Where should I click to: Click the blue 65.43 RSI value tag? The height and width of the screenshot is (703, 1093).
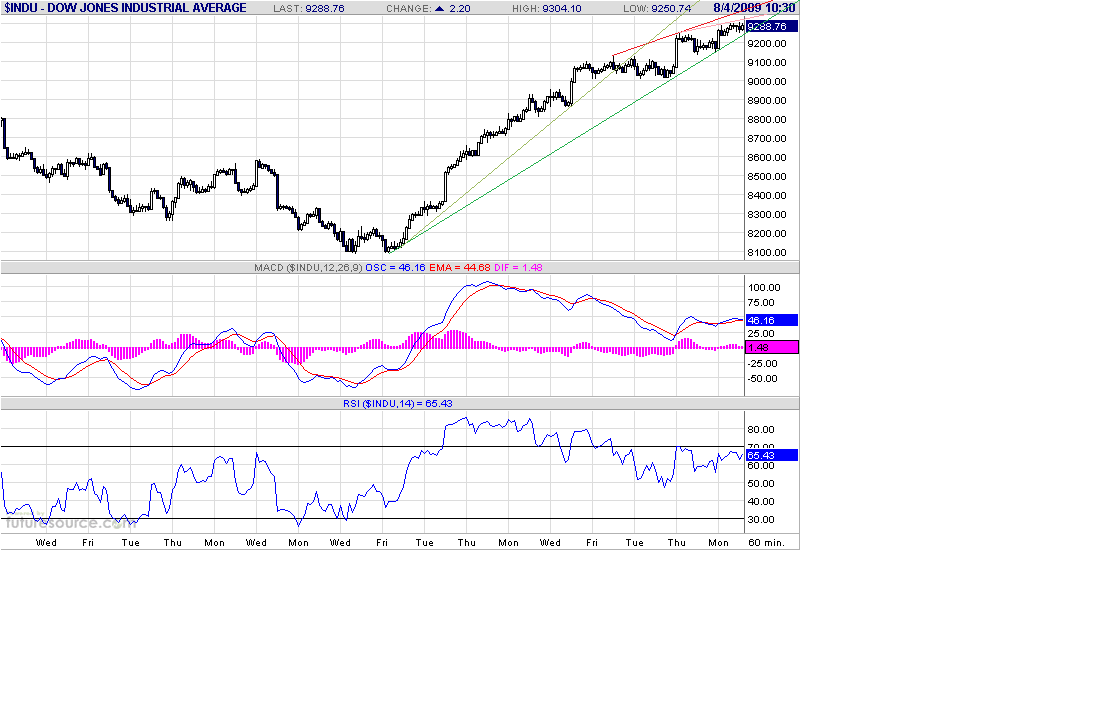(772, 455)
